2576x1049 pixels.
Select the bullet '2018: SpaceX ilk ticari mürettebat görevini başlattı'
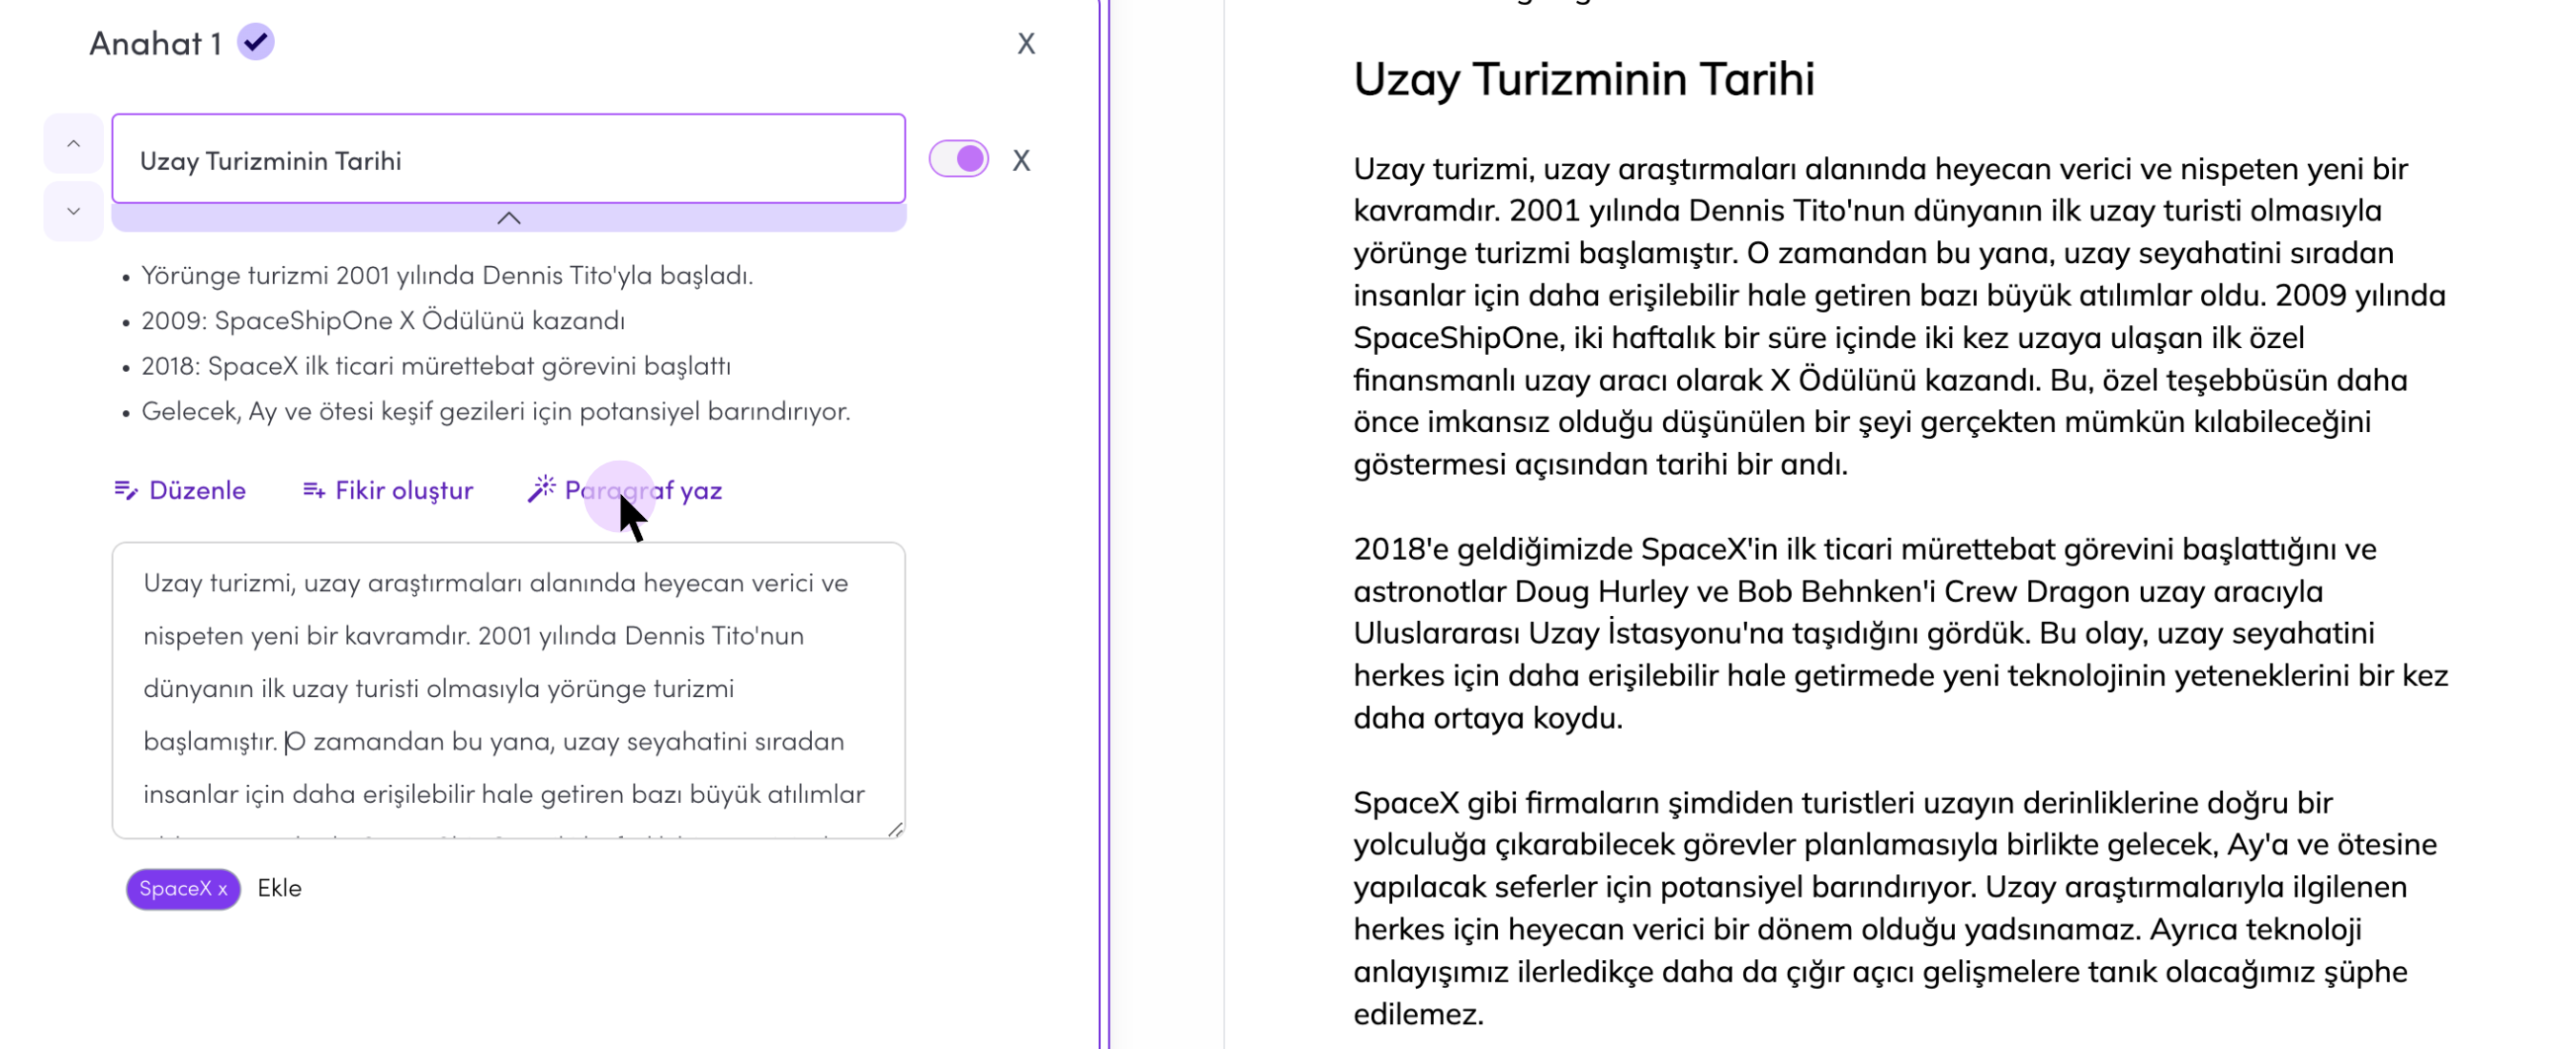[x=436, y=366]
